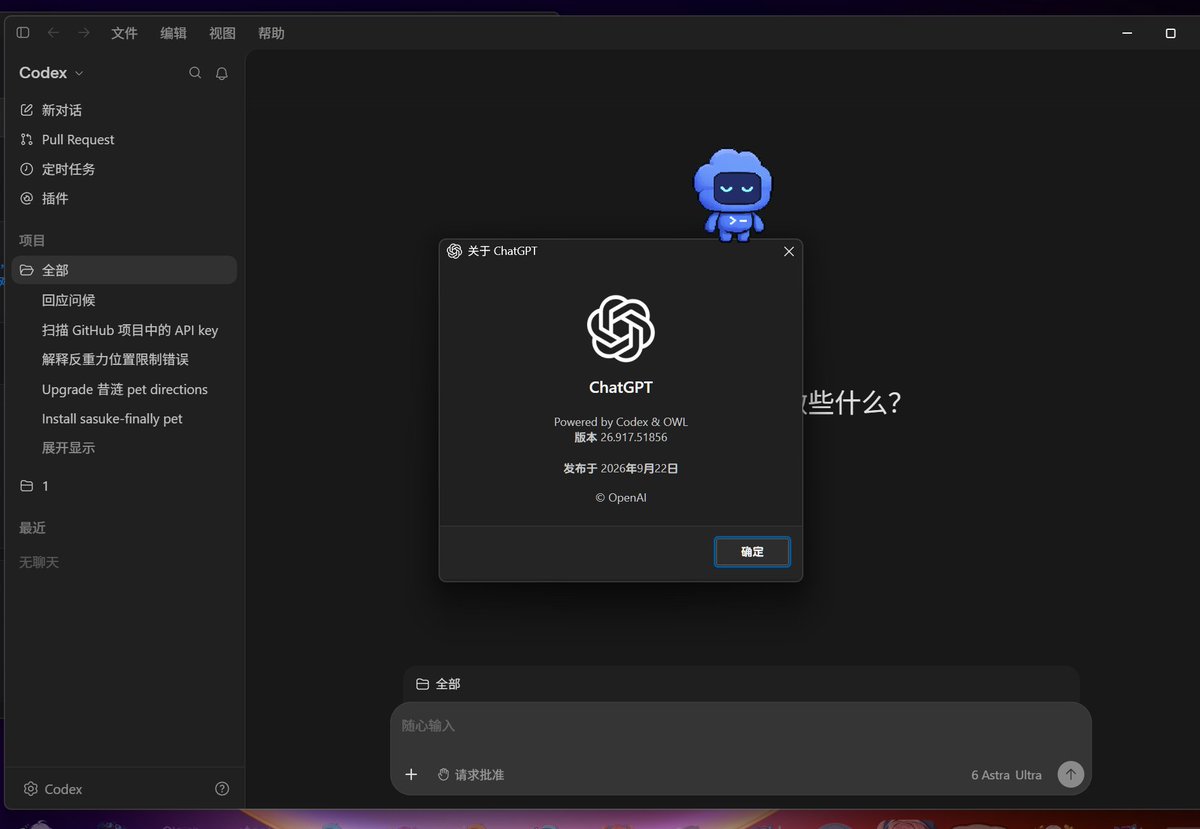Click the © OpenAI text
The width and height of the screenshot is (1200, 829).
tap(621, 497)
